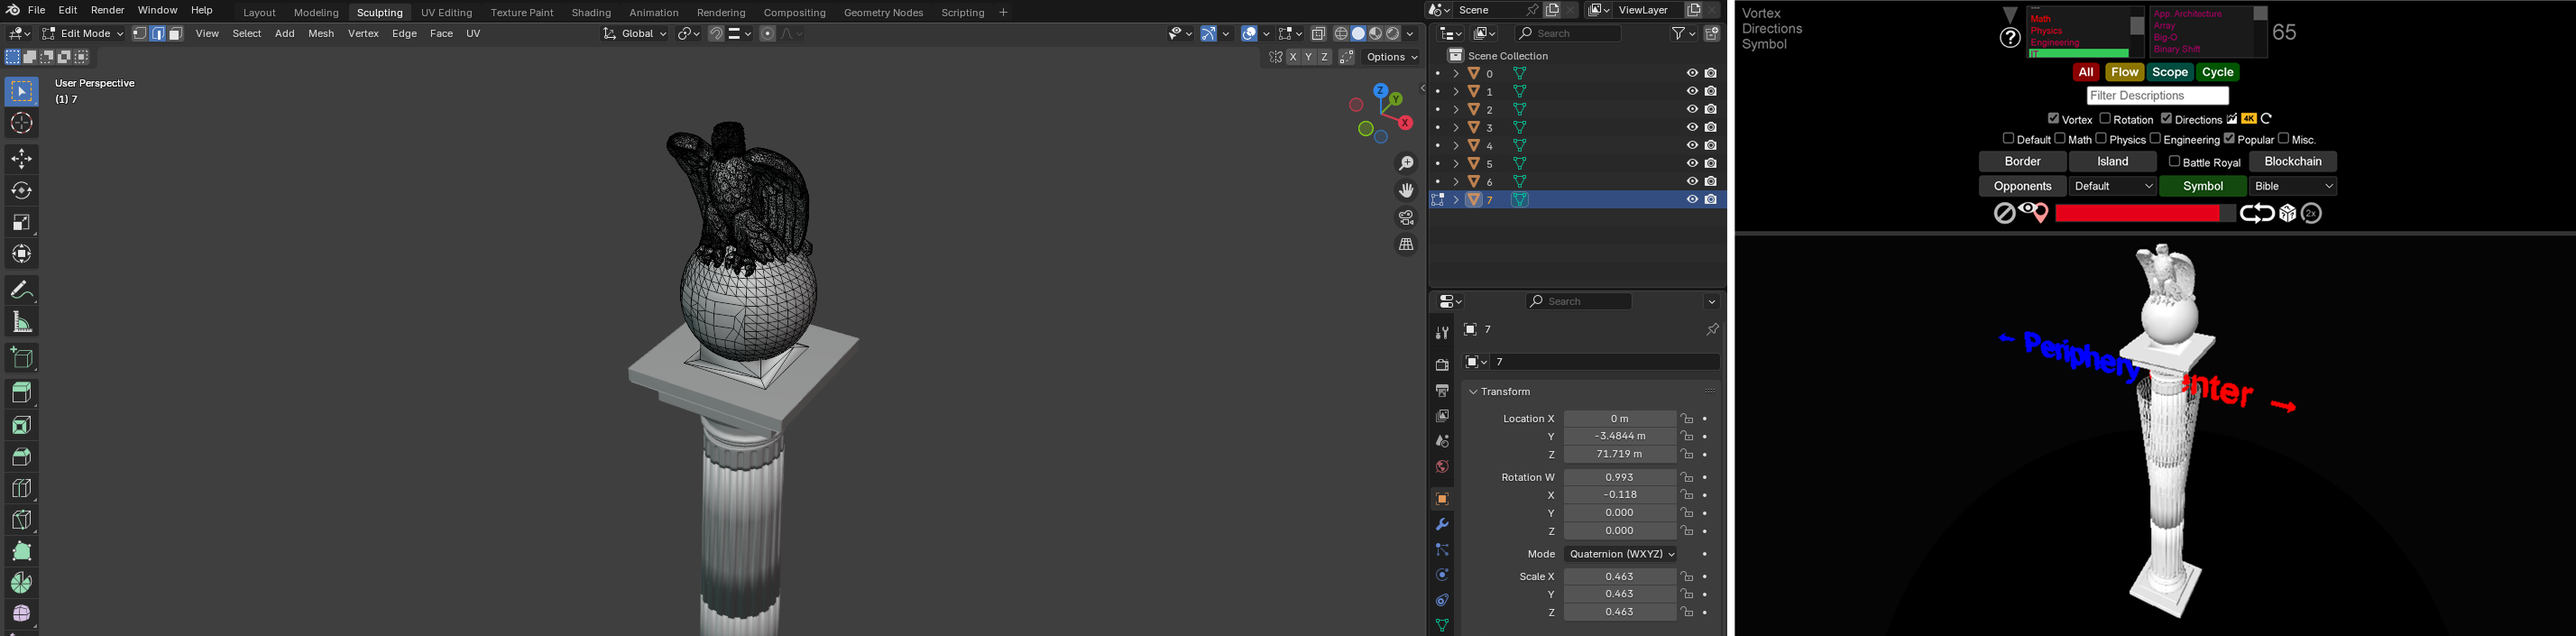Screen dimensions: 2576x636
Task: Pick the Measure ruler tool
Action: pos(22,322)
